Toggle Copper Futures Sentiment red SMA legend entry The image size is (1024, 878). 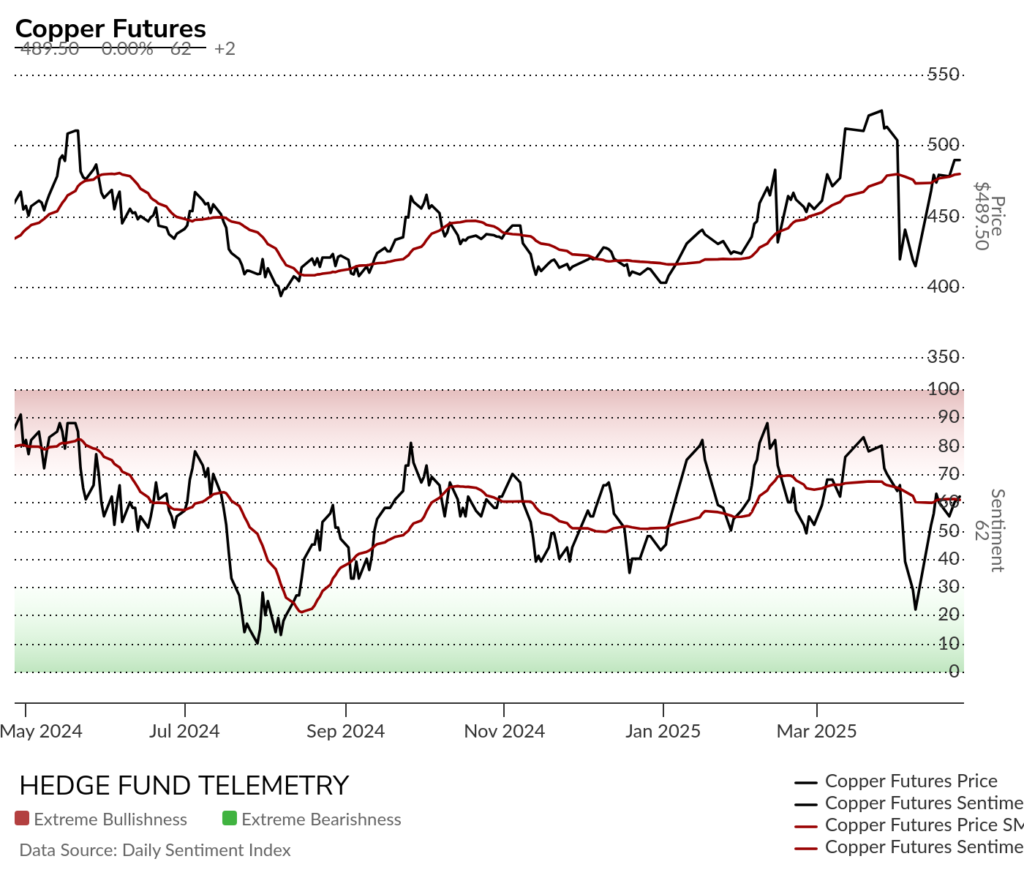[x=909, y=847]
